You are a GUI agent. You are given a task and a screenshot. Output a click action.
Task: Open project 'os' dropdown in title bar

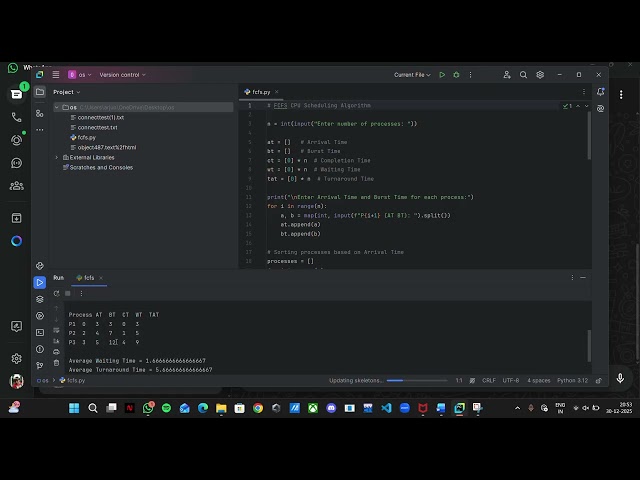[80, 75]
